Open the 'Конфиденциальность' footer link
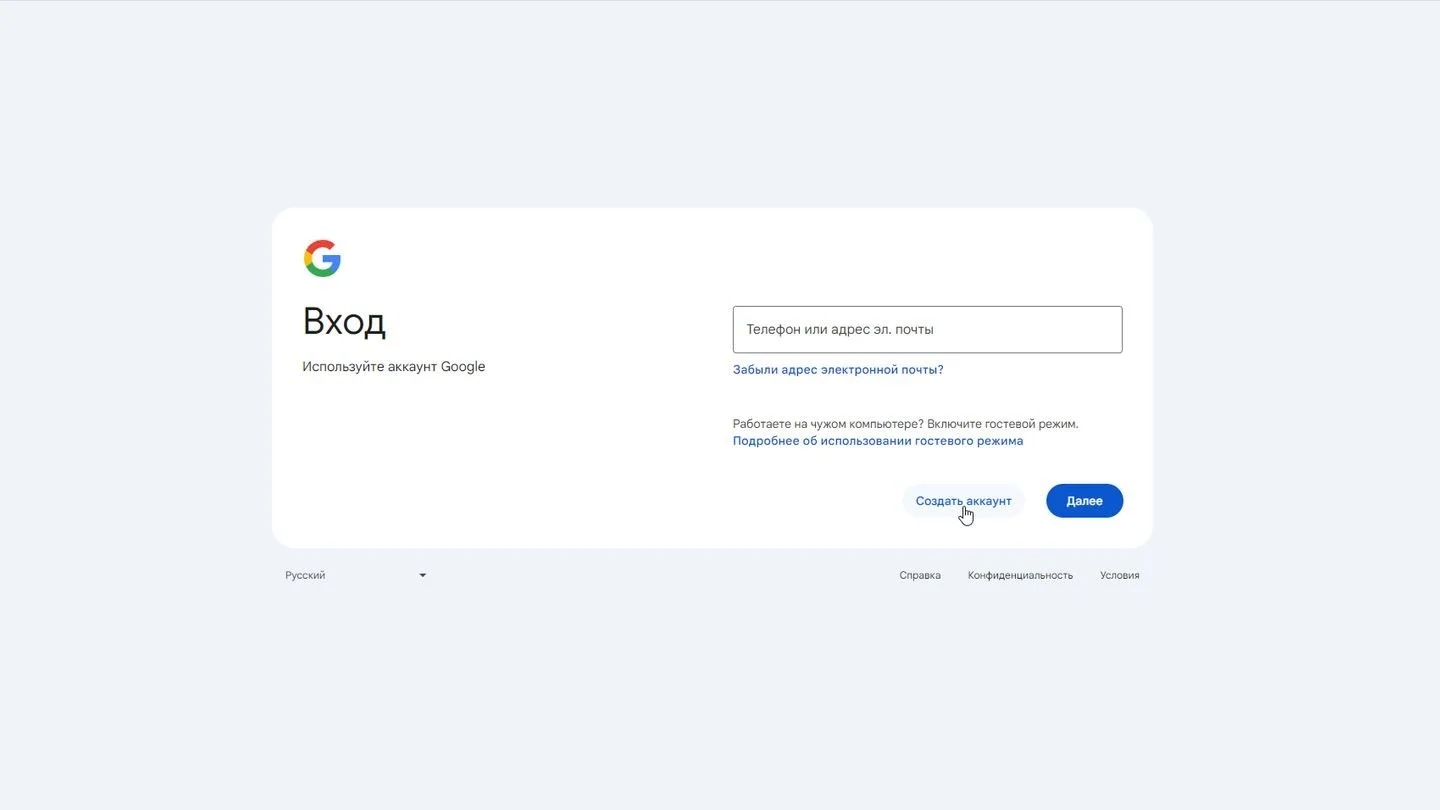 [1020, 575]
